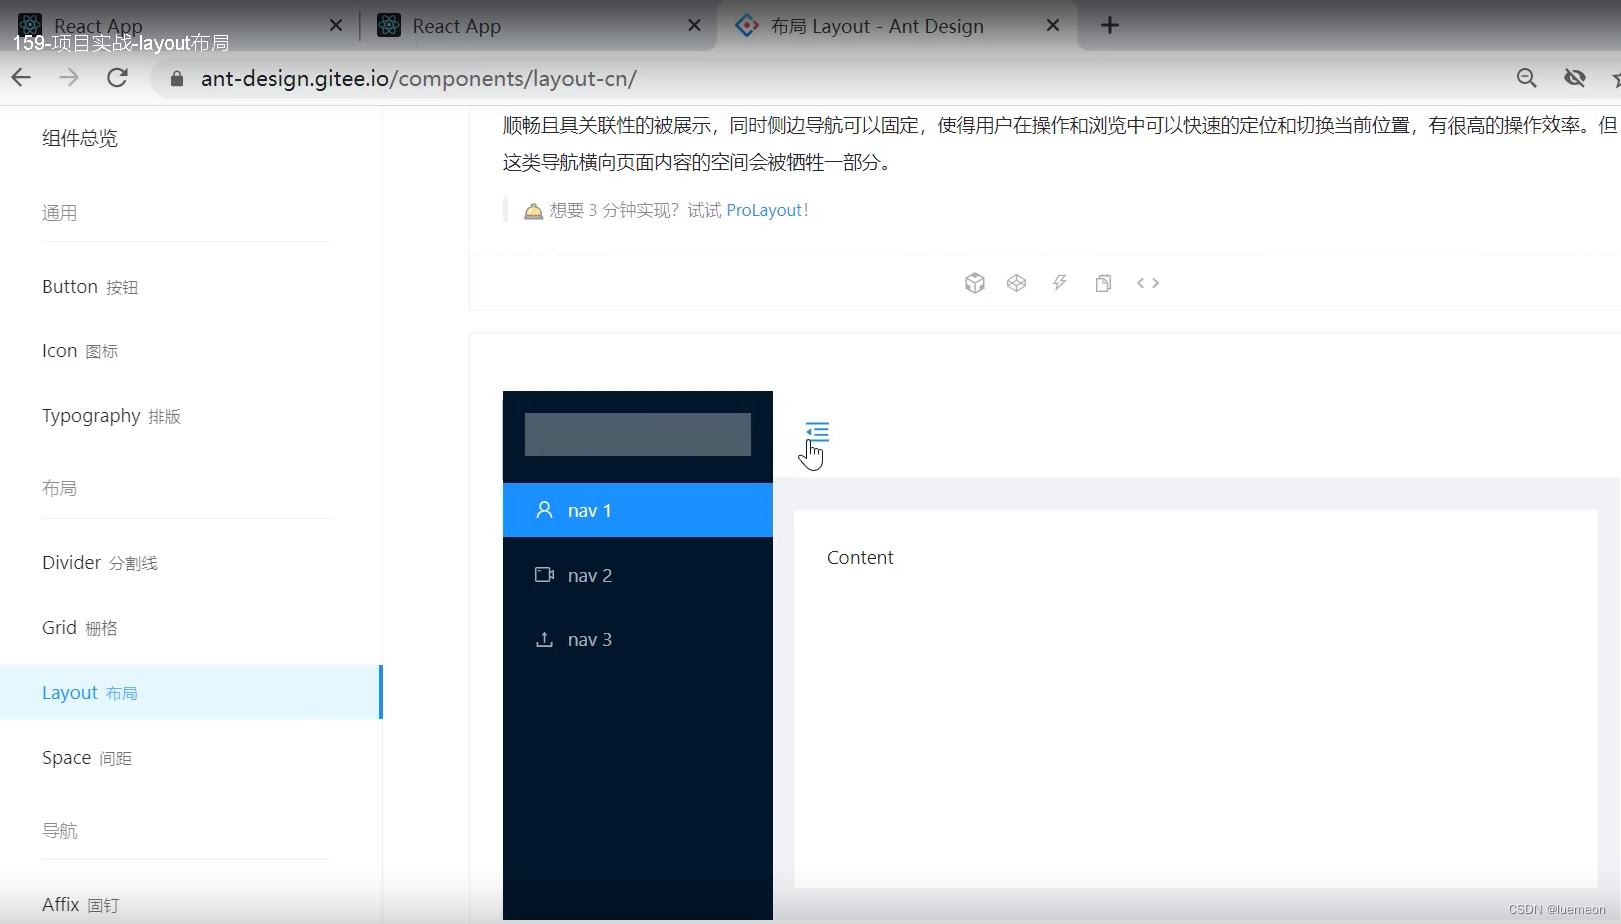View site security lock info
The width and height of the screenshot is (1621, 924).
177,79
